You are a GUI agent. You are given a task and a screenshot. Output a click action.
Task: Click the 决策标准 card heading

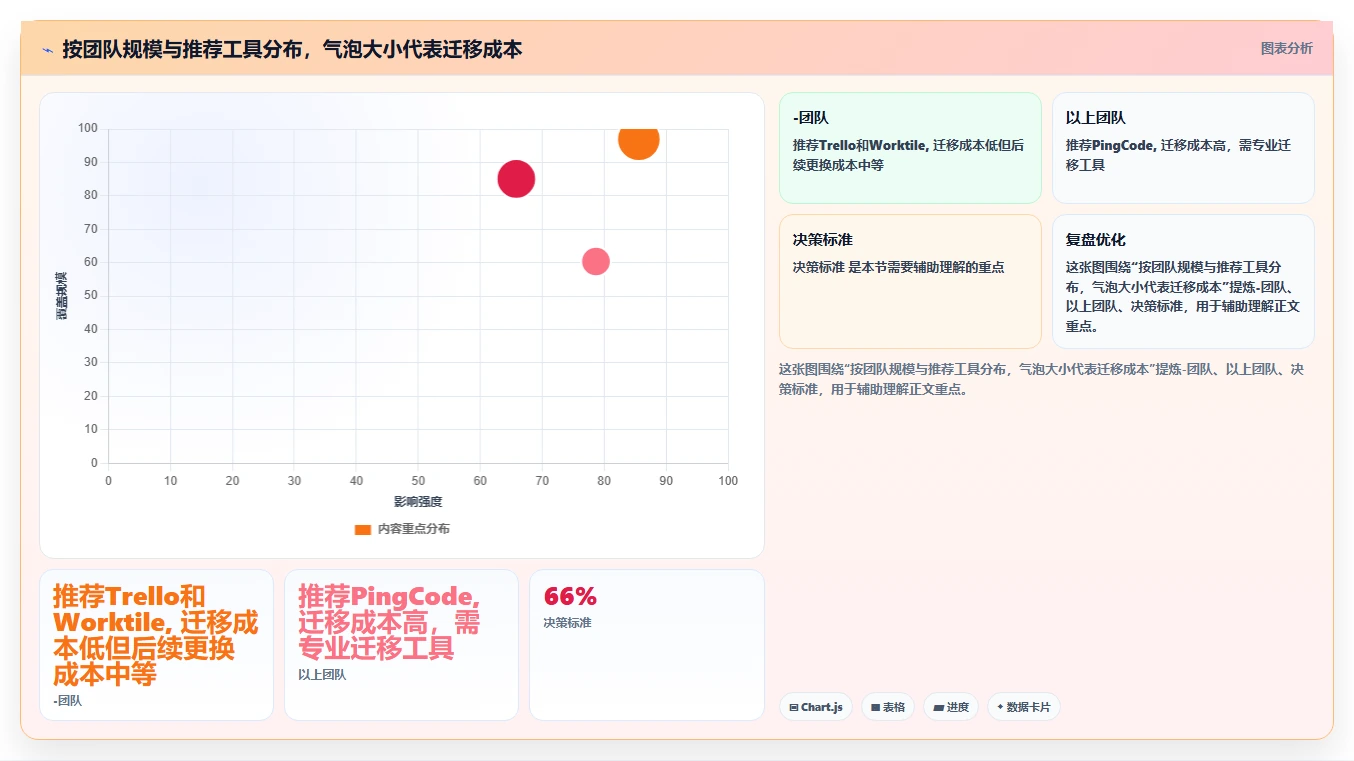click(823, 239)
